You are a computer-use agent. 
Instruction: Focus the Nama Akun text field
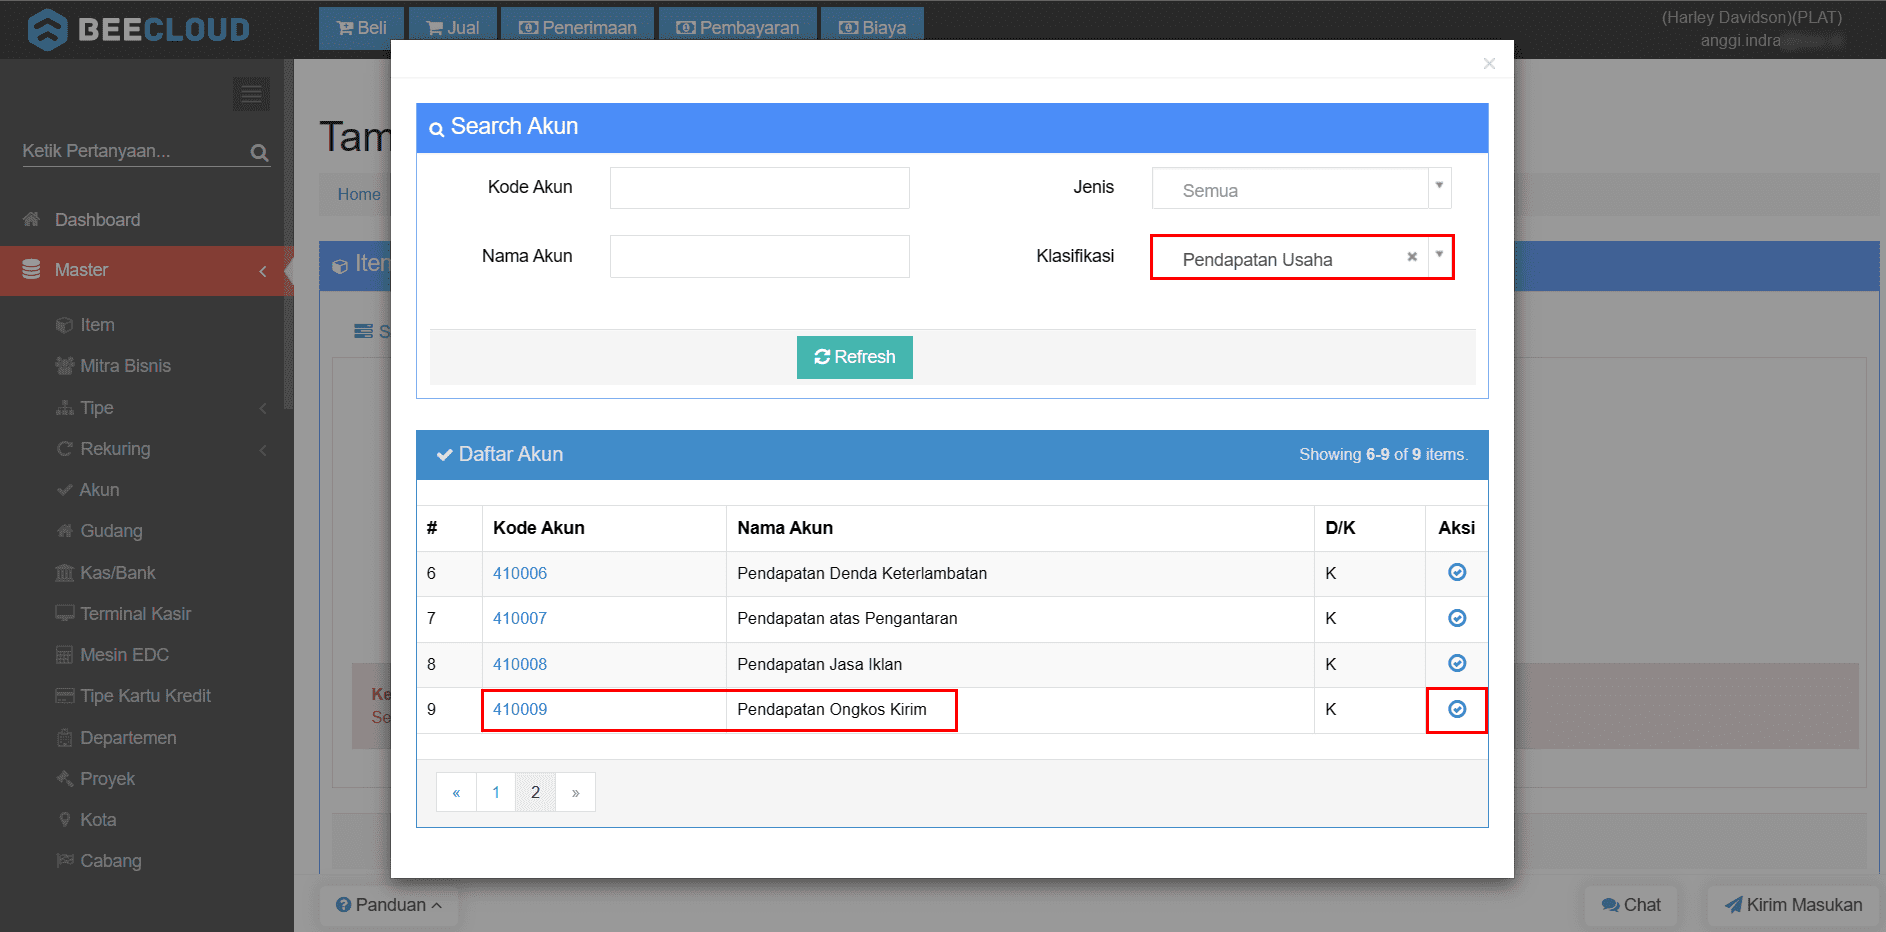click(x=759, y=257)
